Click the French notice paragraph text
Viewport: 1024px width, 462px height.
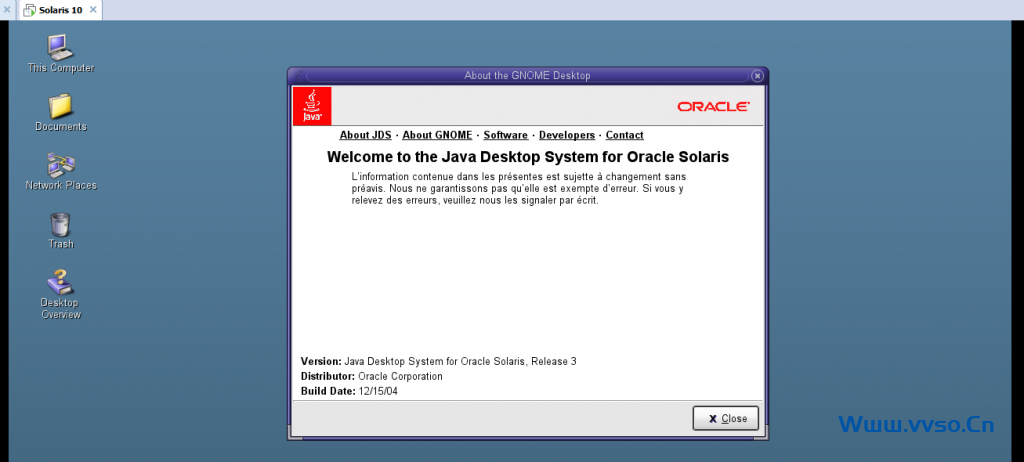pos(519,189)
